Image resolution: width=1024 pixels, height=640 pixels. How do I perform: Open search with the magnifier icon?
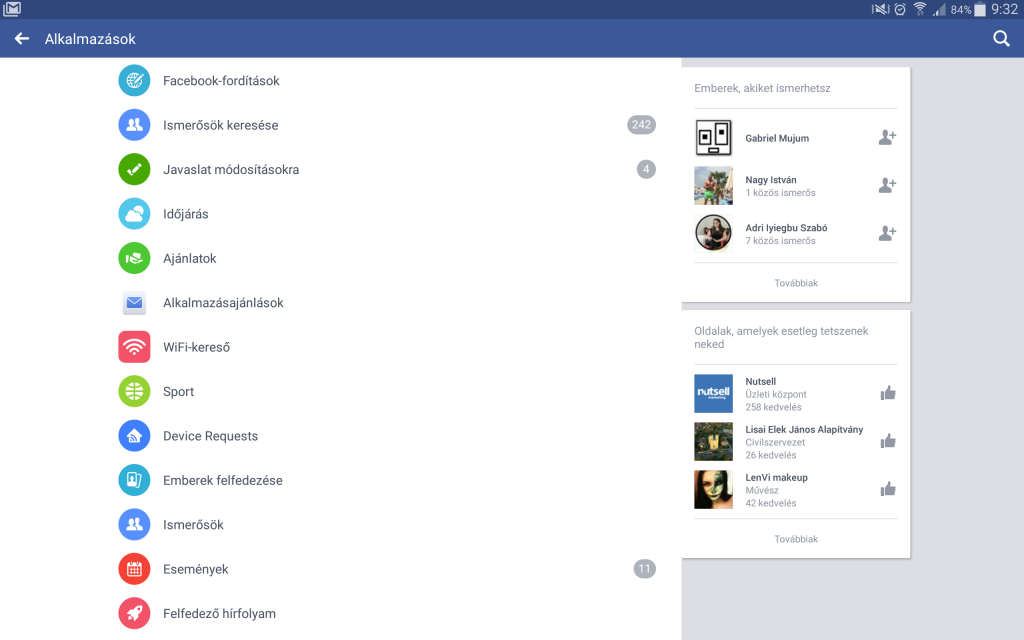click(1001, 39)
